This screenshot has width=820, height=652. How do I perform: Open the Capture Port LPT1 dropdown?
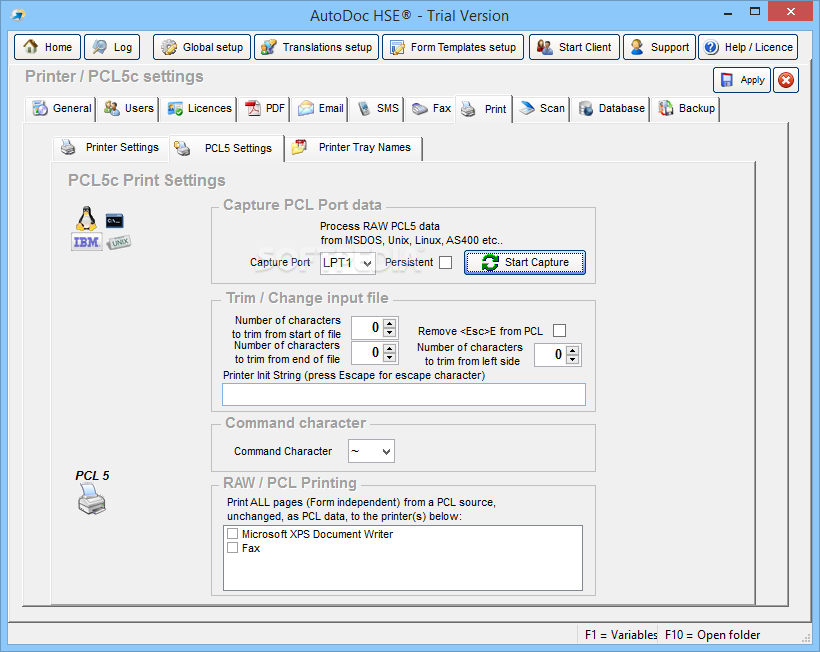[348, 262]
